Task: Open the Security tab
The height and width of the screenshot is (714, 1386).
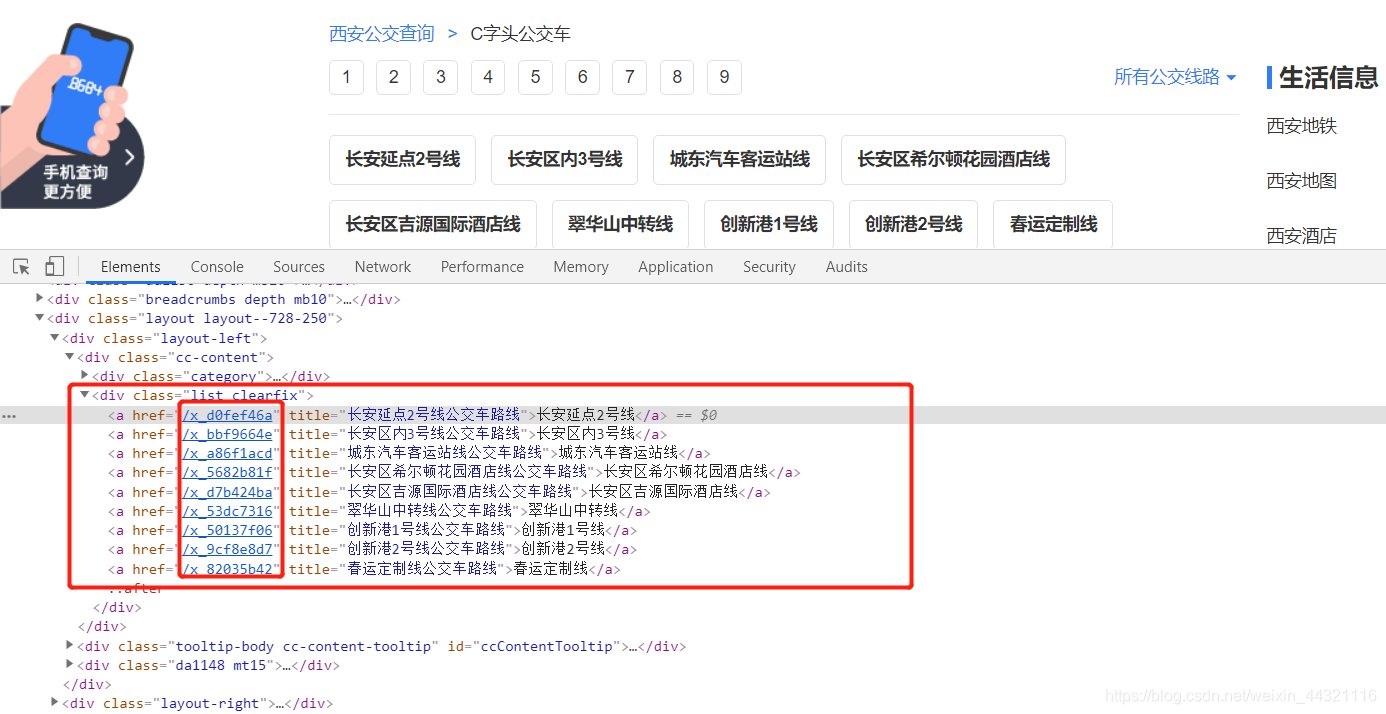Action: 769,267
